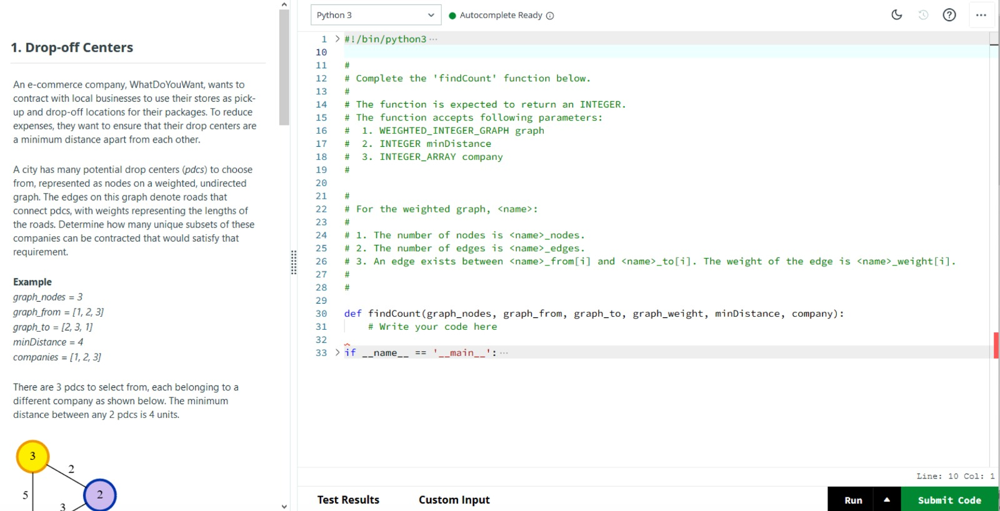Switch to the Test Results tab
The width and height of the screenshot is (1000, 511).
(x=348, y=500)
